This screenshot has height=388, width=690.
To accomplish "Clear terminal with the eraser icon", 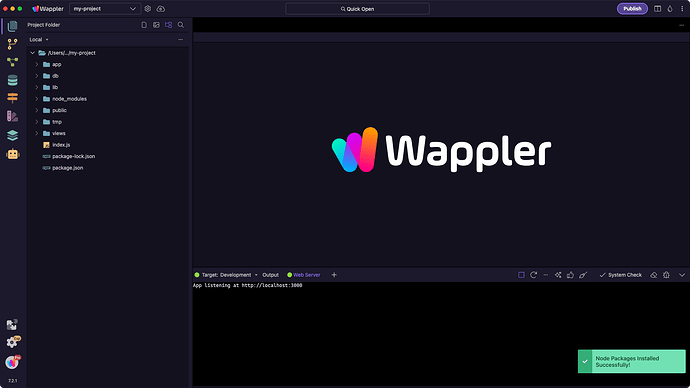I will click(654, 275).
